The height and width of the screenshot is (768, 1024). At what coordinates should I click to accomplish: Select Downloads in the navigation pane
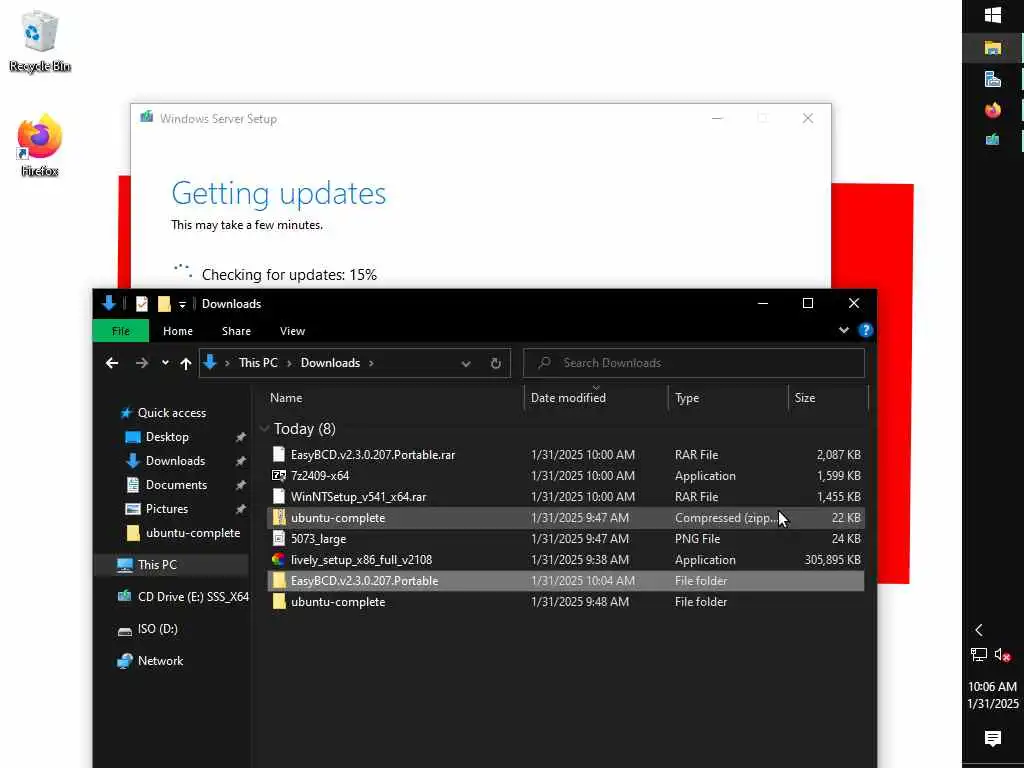[x=175, y=461]
